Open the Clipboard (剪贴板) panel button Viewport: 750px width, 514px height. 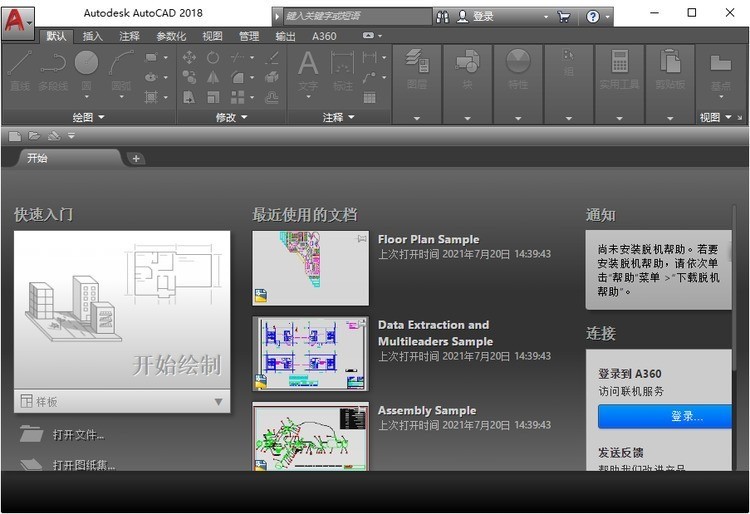click(670, 69)
